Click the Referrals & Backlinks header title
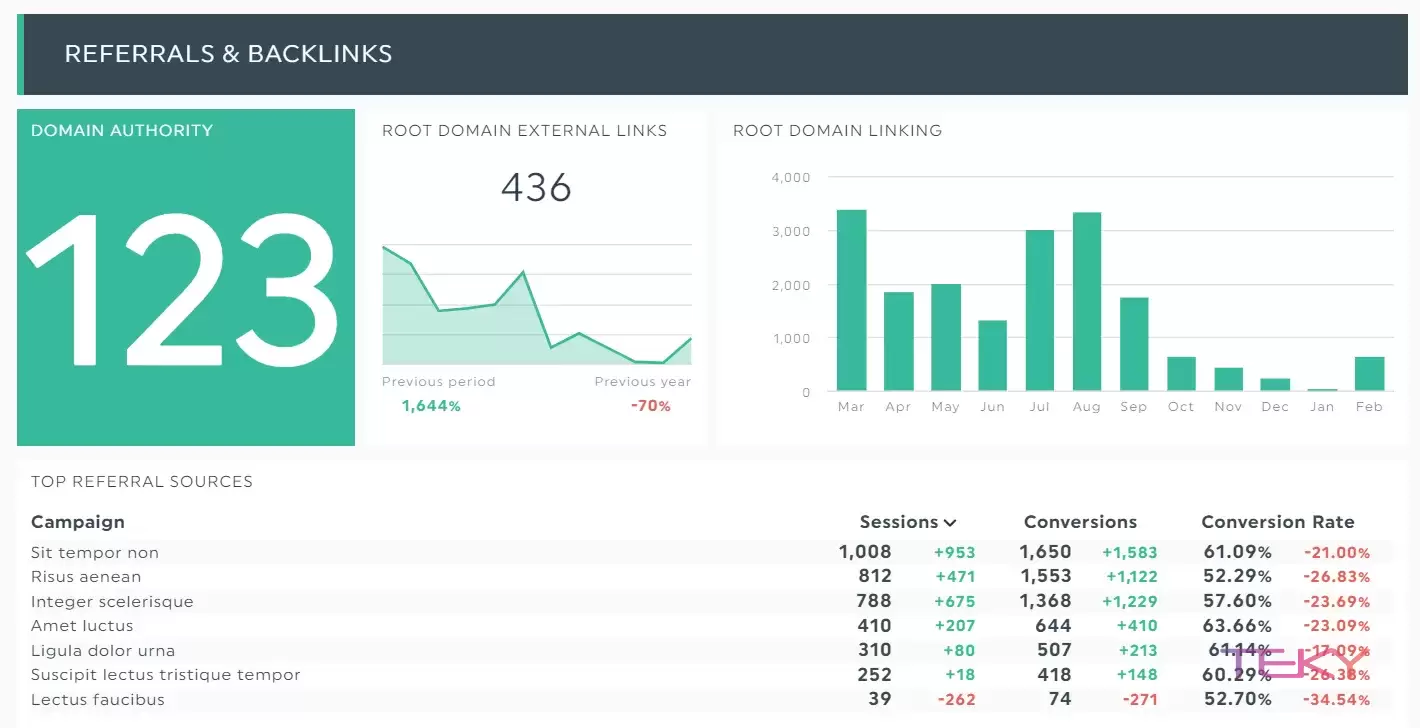 (228, 54)
